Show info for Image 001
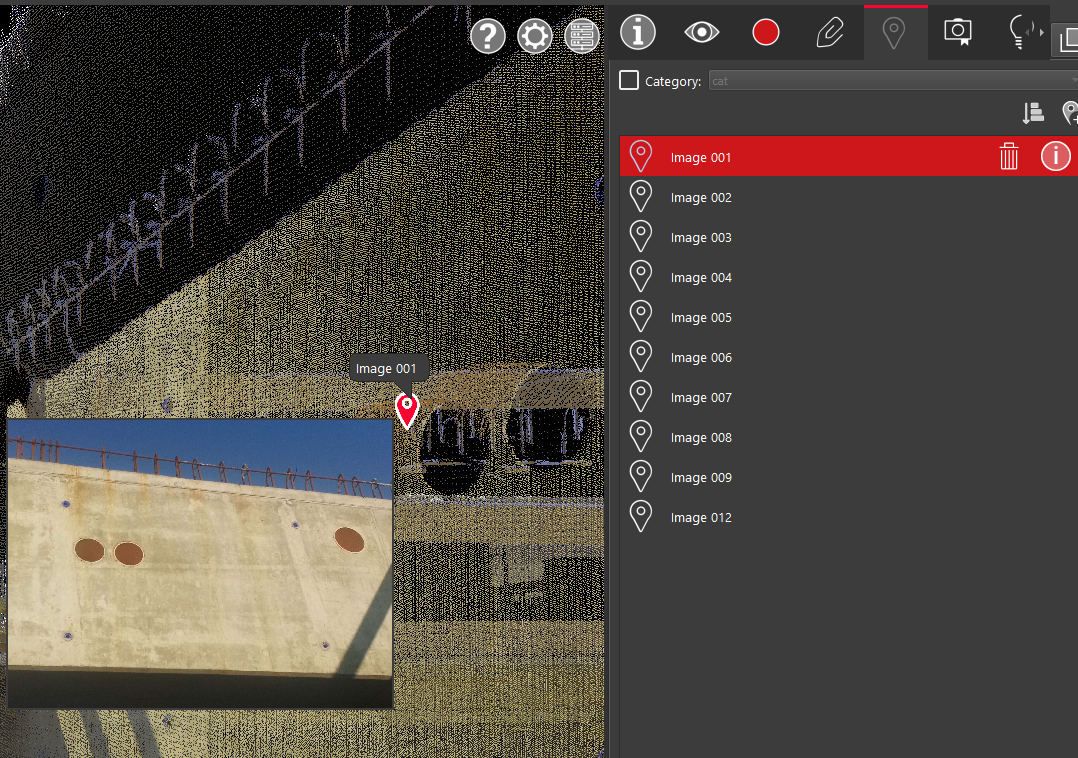The height and width of the screenshot is (758, 1078). pos(1055,156)
